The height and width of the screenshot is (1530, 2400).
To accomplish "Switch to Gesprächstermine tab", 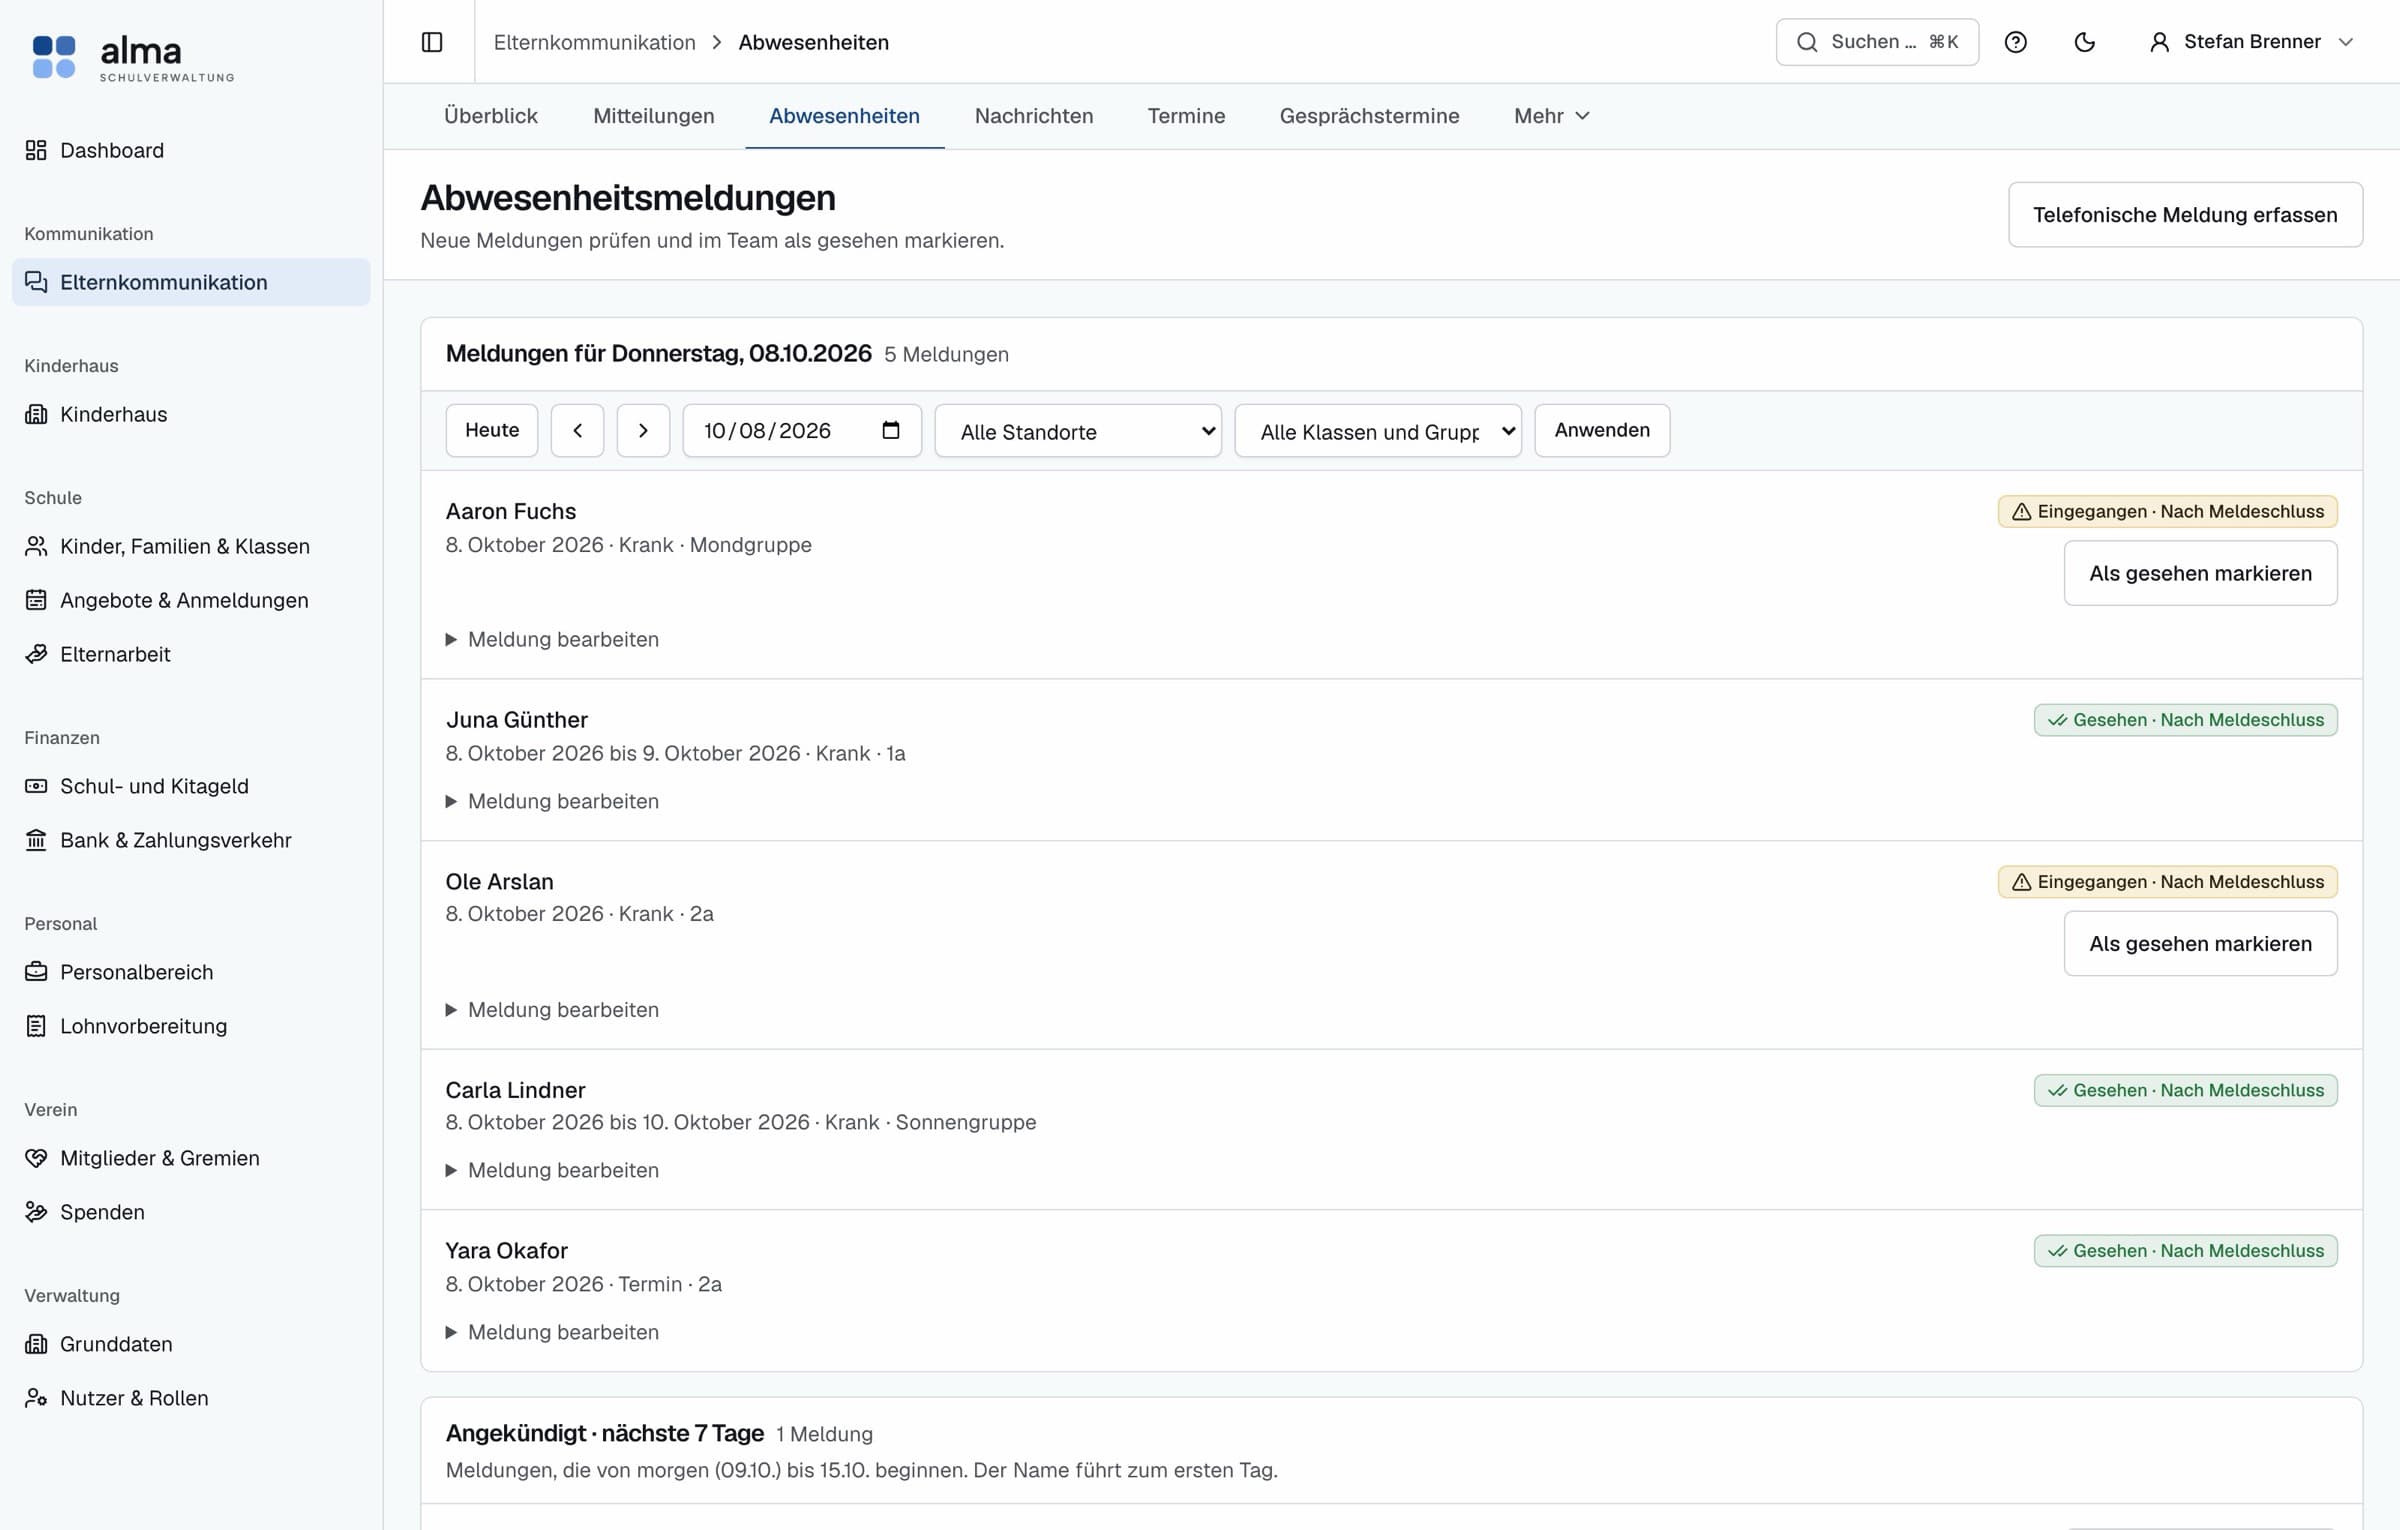I will point(1369,116).
